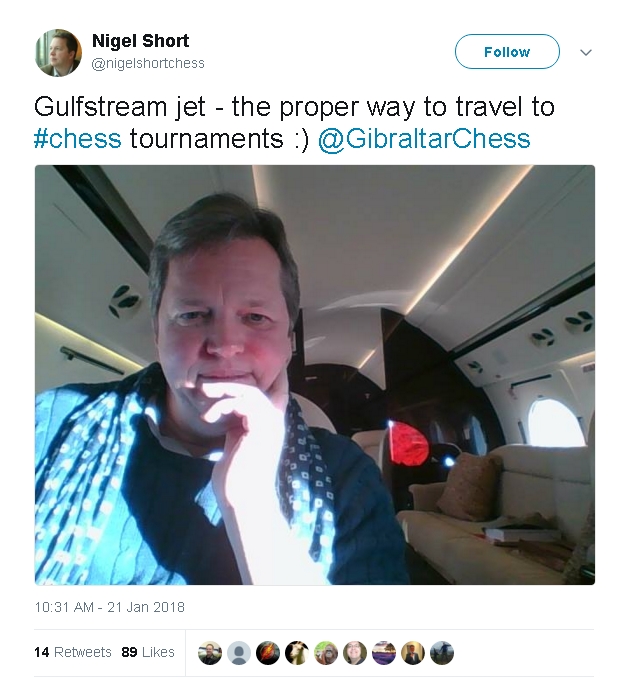Viewport: 632px width, 679px height.
Task: Click the white horse liker avatar
Action: point(297,653)
